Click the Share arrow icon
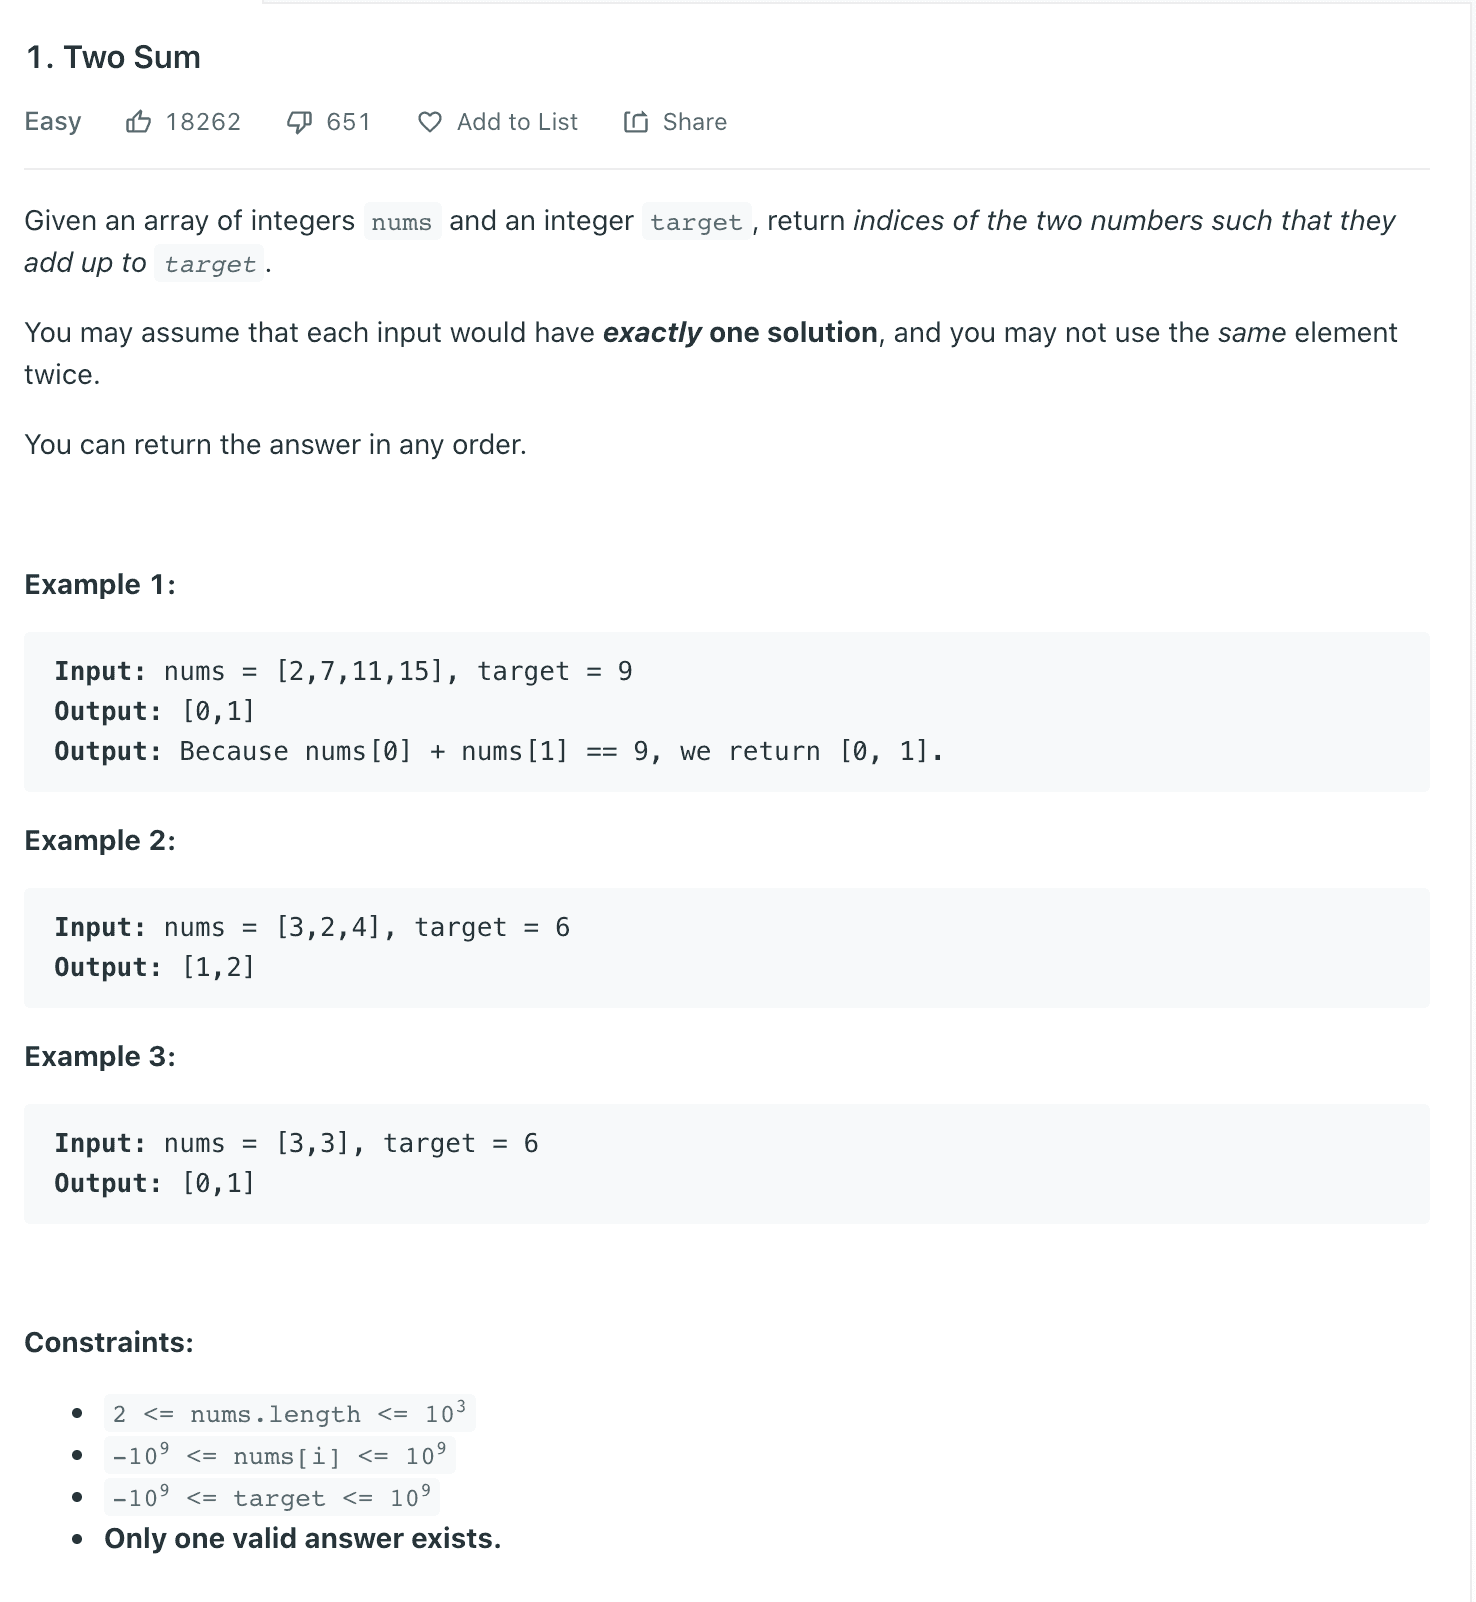 (636, 122)
